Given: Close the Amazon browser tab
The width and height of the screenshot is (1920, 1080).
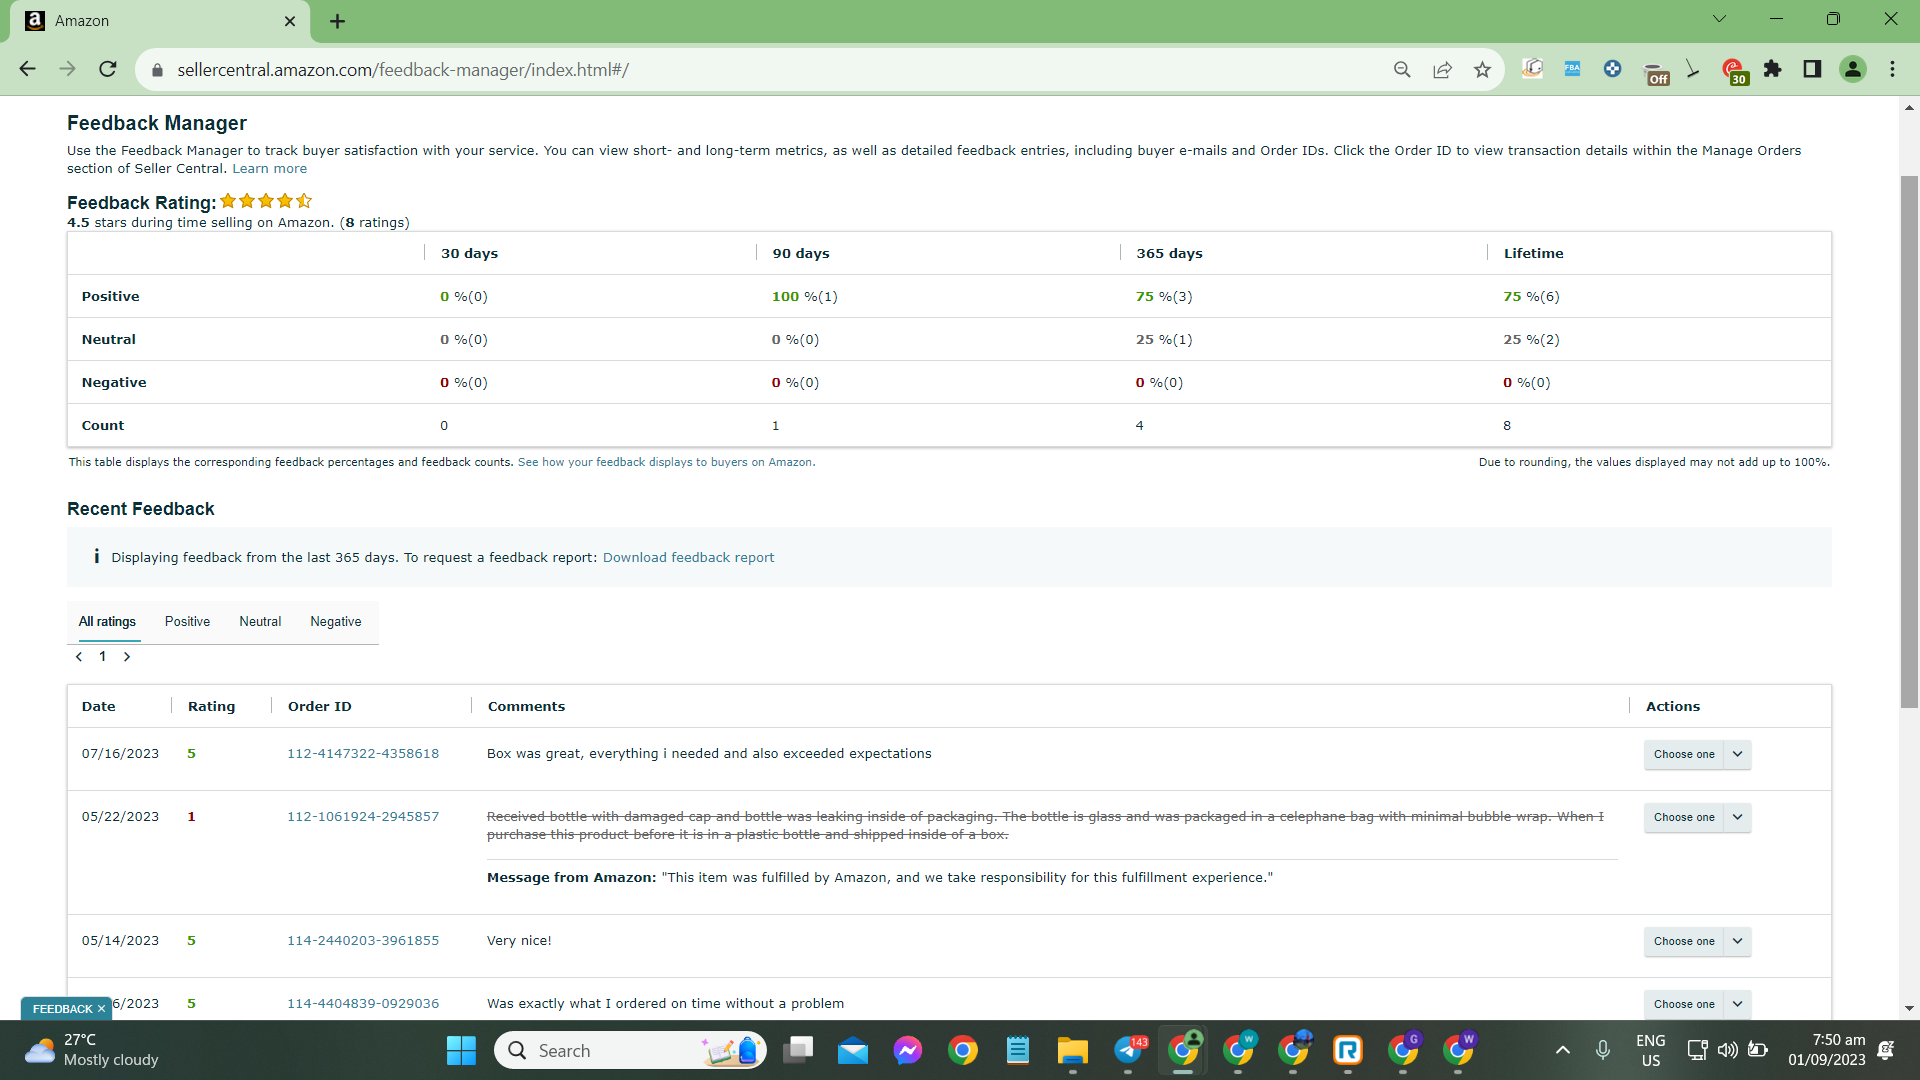Looking at the screenshot, I should [290, 21].
